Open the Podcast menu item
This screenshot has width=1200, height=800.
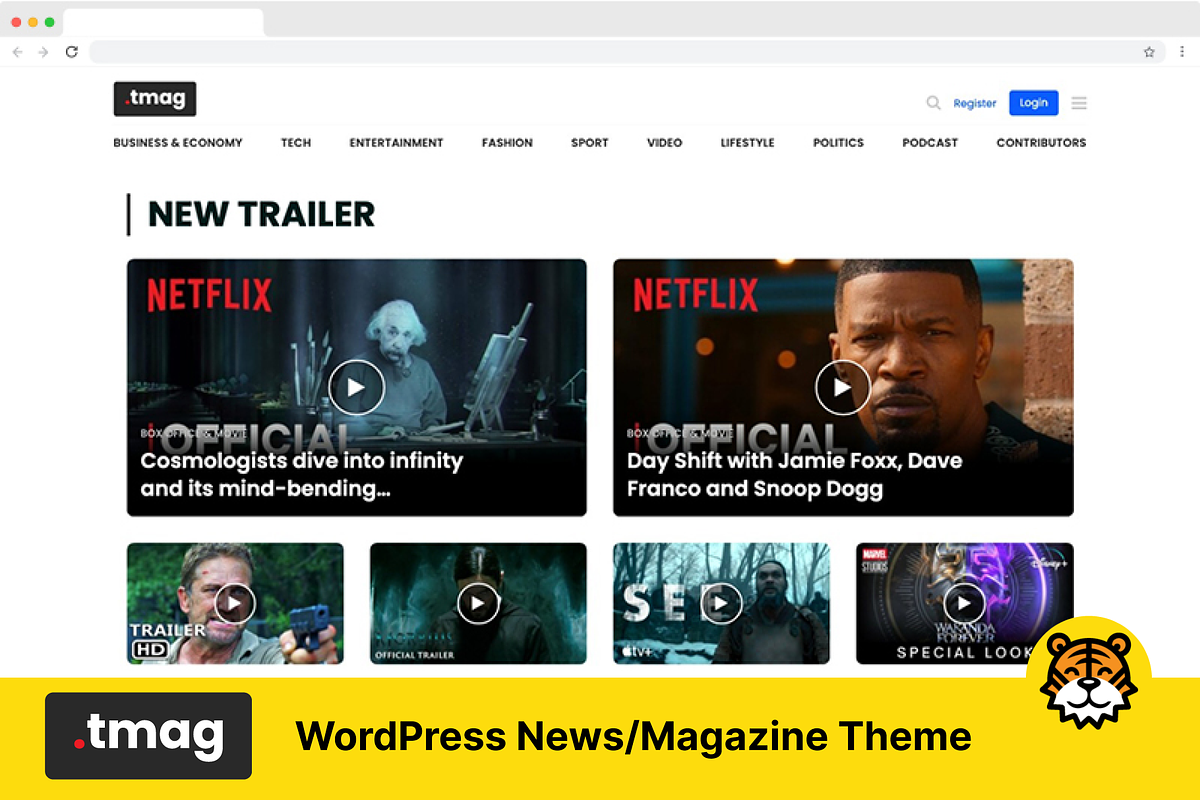[x=930, y=143]
